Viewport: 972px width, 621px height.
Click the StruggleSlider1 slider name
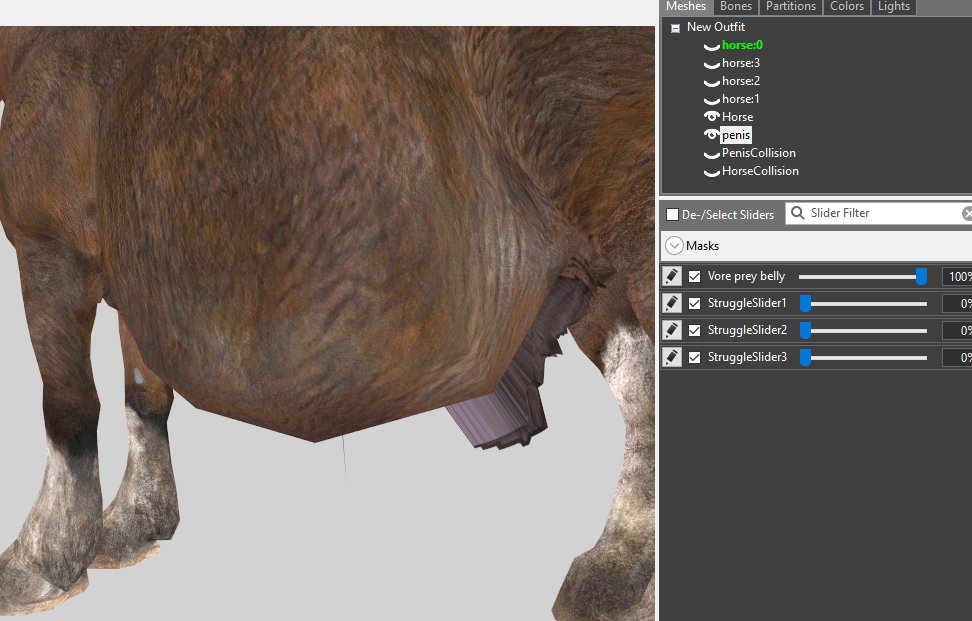[747, 302]
